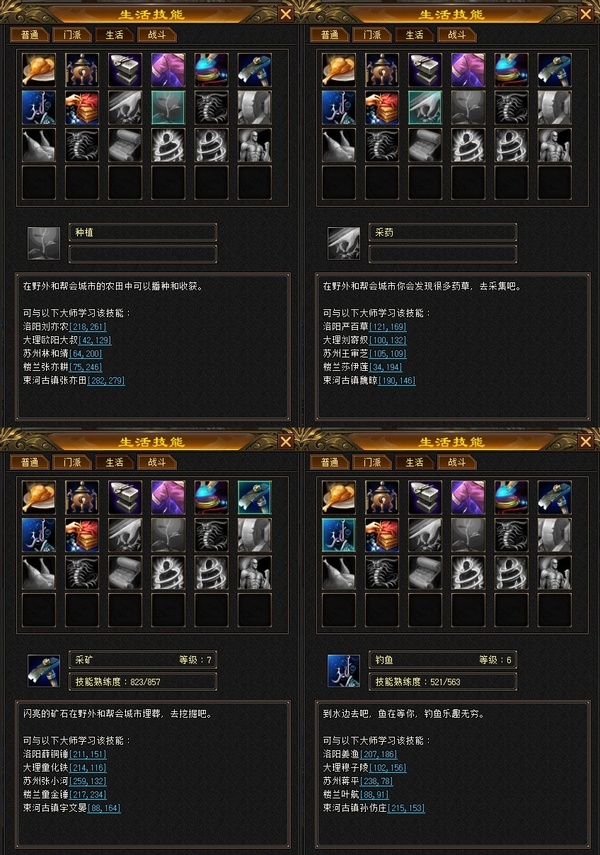Select the highlighted sprout planting icon in 种植 panel
The width and height of the screenshot is (600, 855).
click(168, 107)
